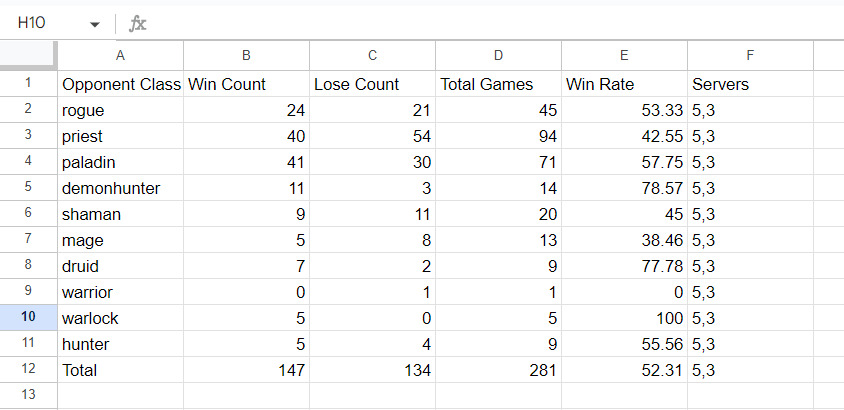Select column A header
The image size is (844, 410).
click(x=121, y=56)
